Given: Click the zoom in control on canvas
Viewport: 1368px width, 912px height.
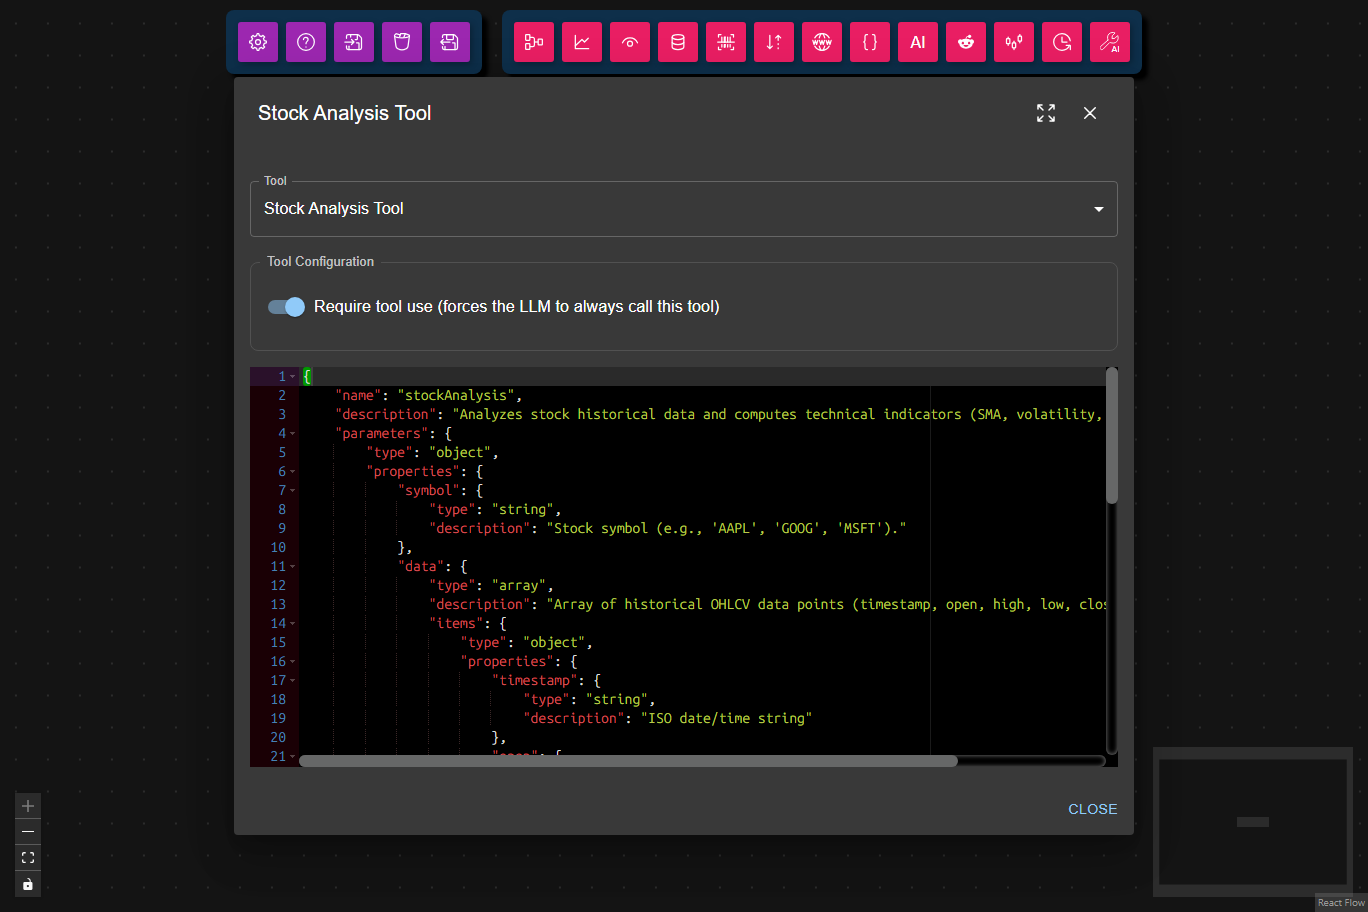Looking at the screenshot, I should (27, 805).
